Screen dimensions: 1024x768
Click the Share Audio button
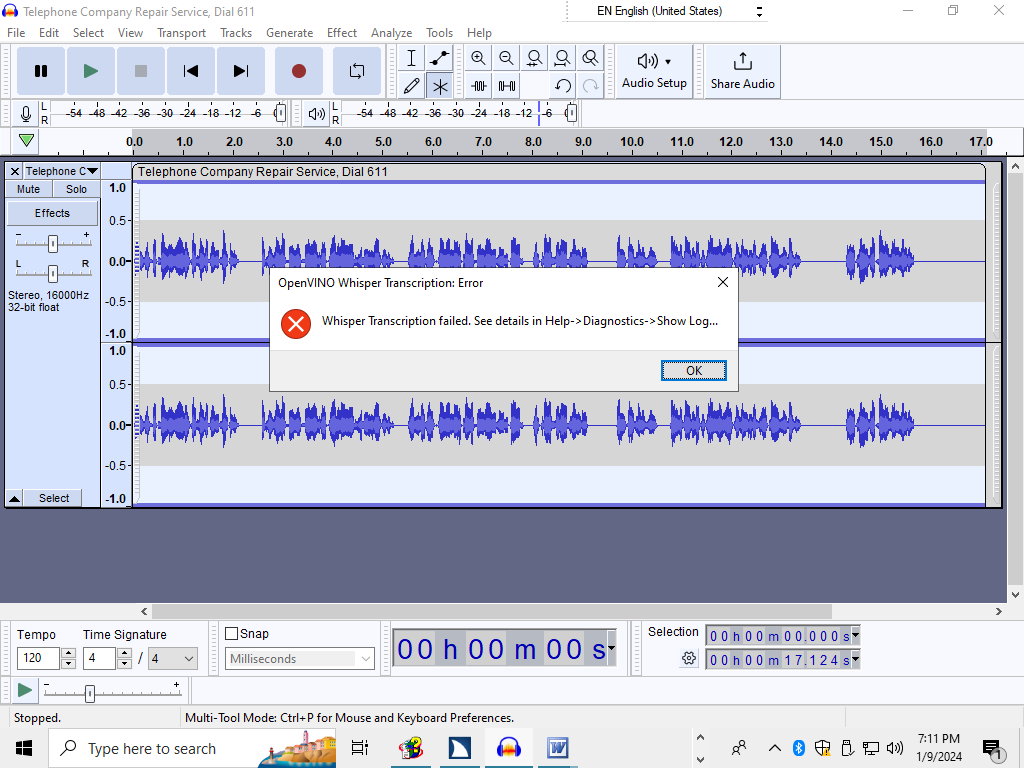pyautogui.click(x=743, y=71)
